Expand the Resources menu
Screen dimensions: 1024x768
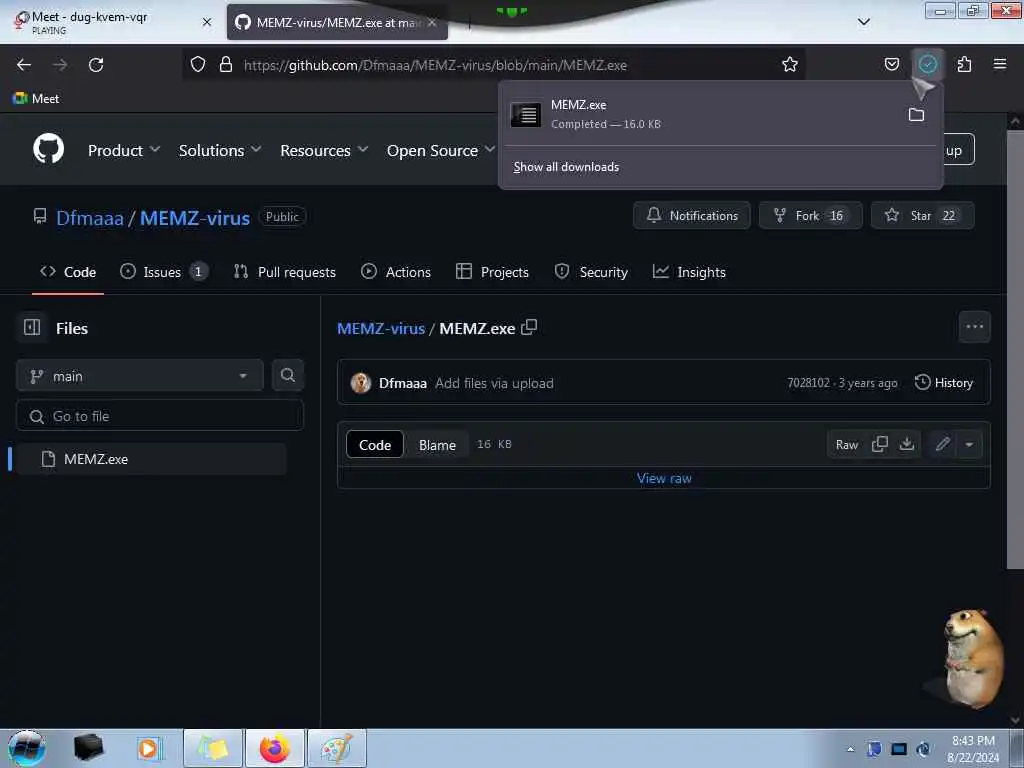coord(324,150)
